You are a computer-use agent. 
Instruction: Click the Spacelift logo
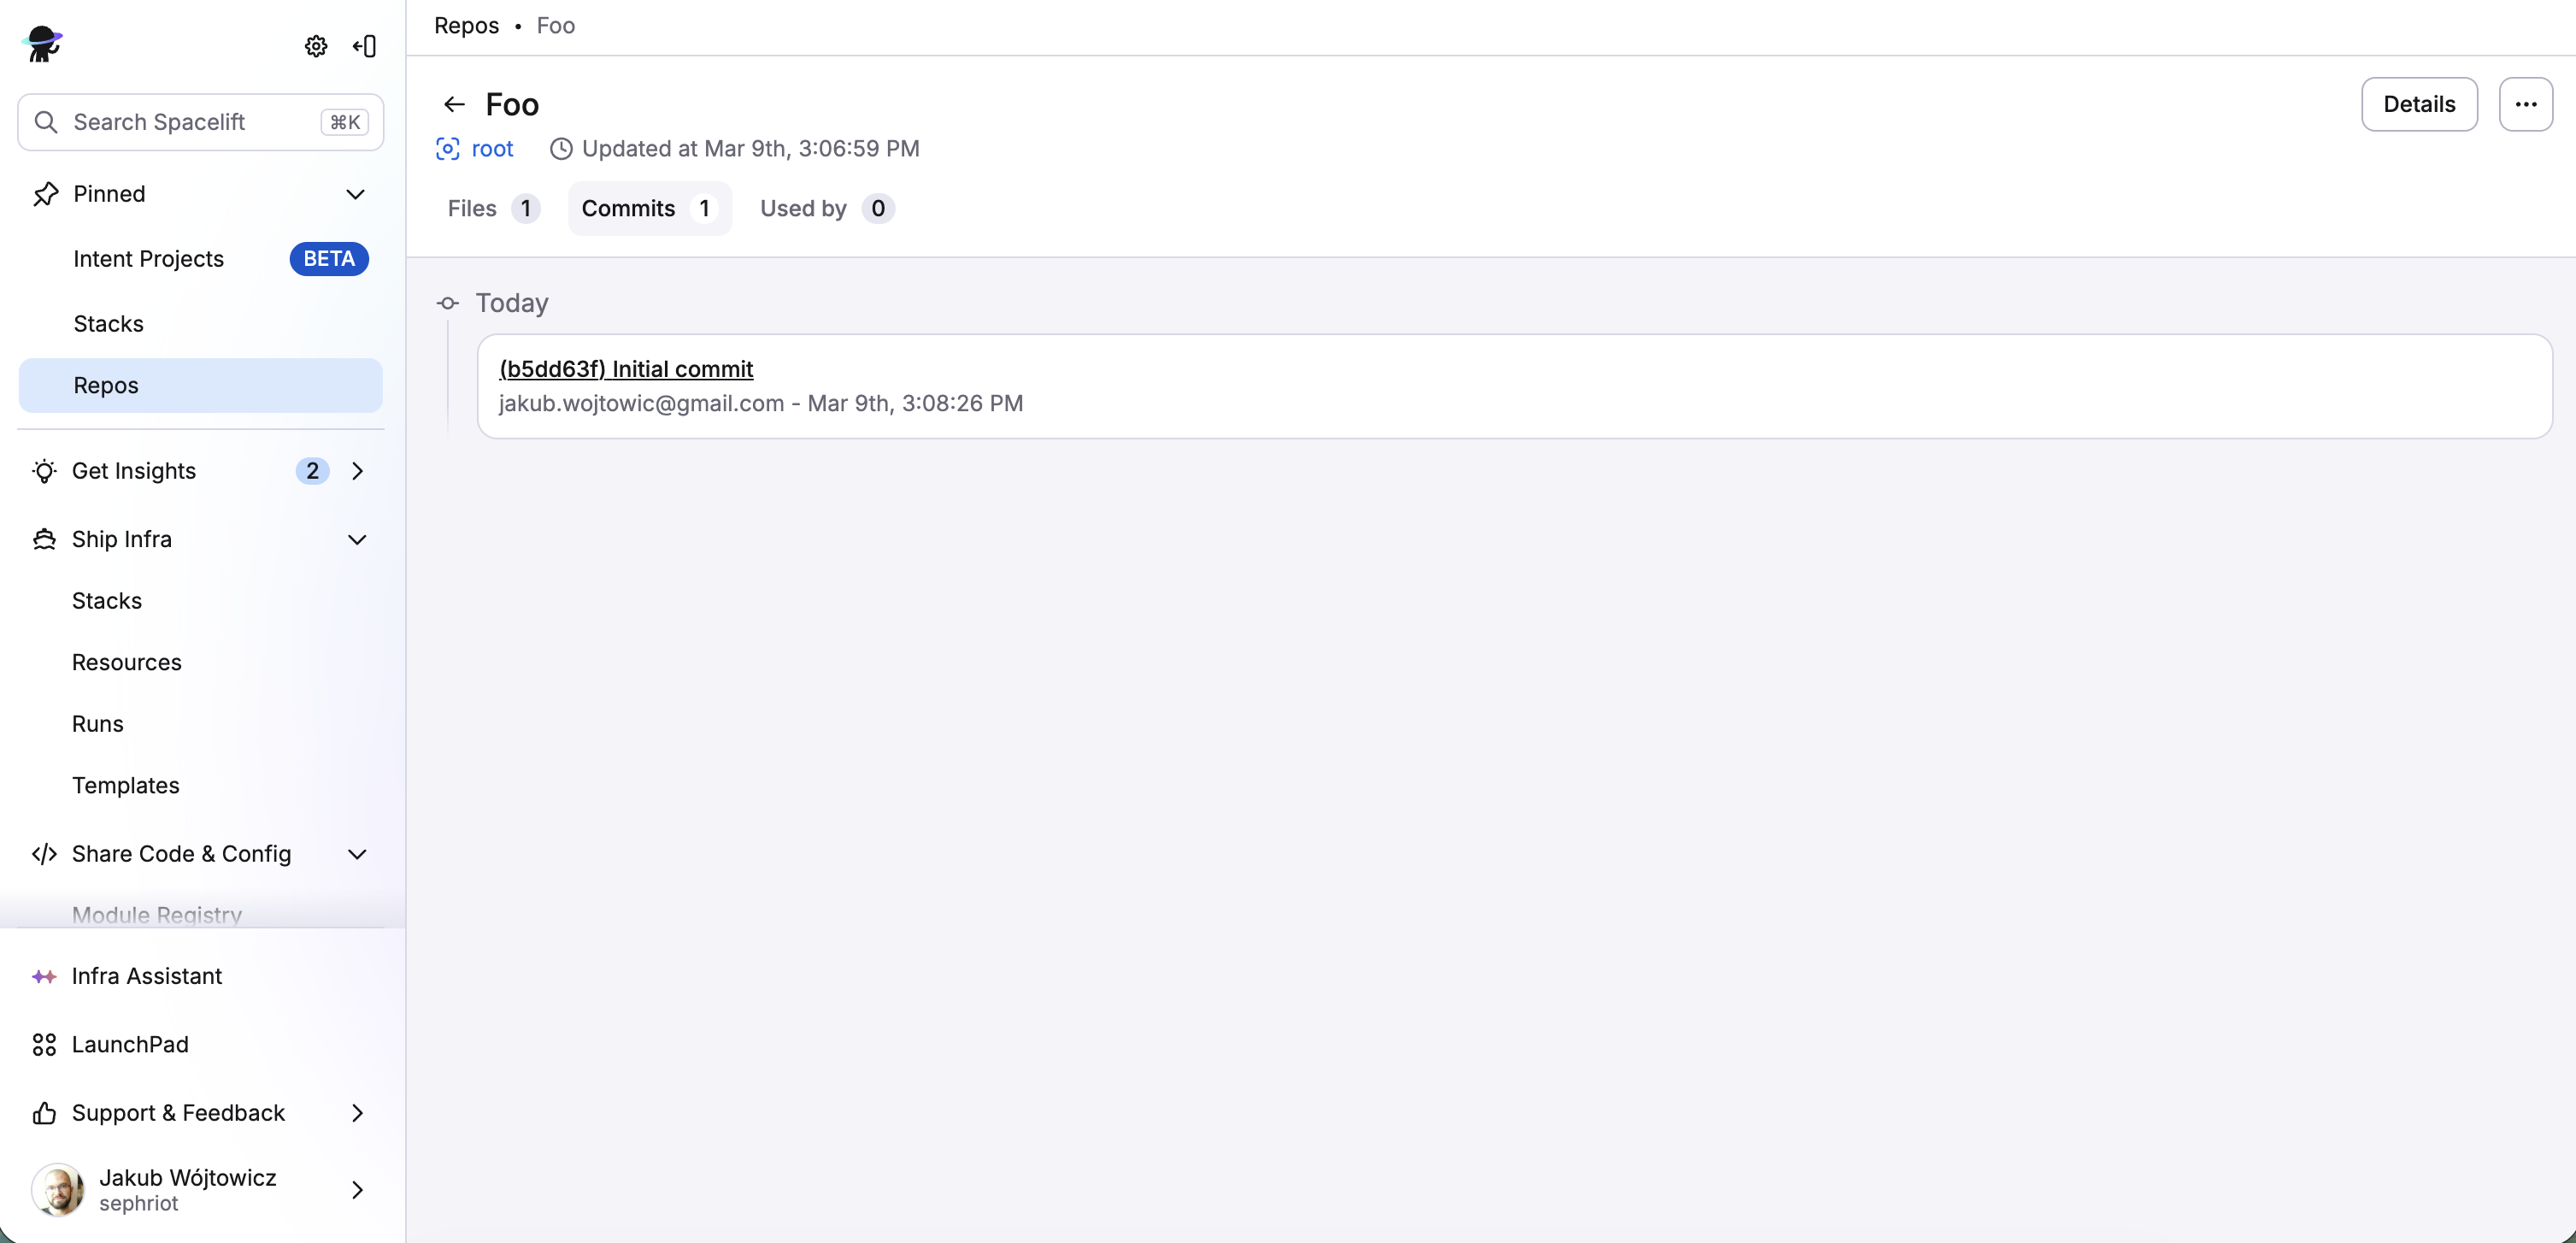click(42, 44)
